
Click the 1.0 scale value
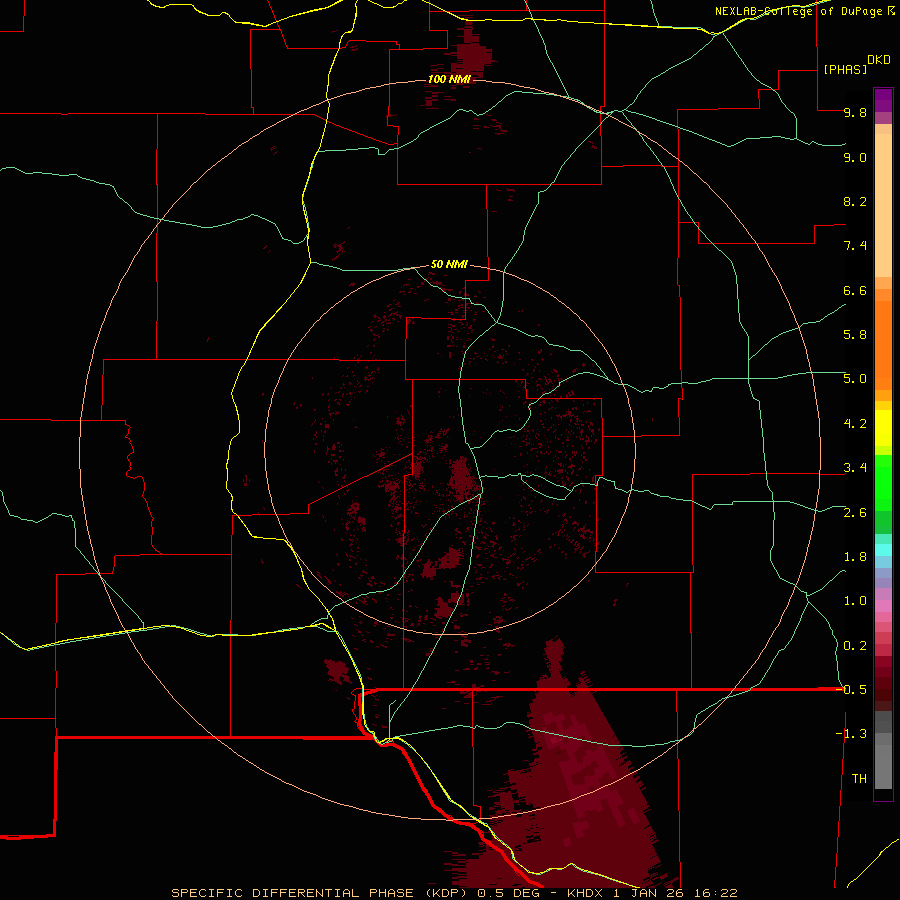(855, 601)
